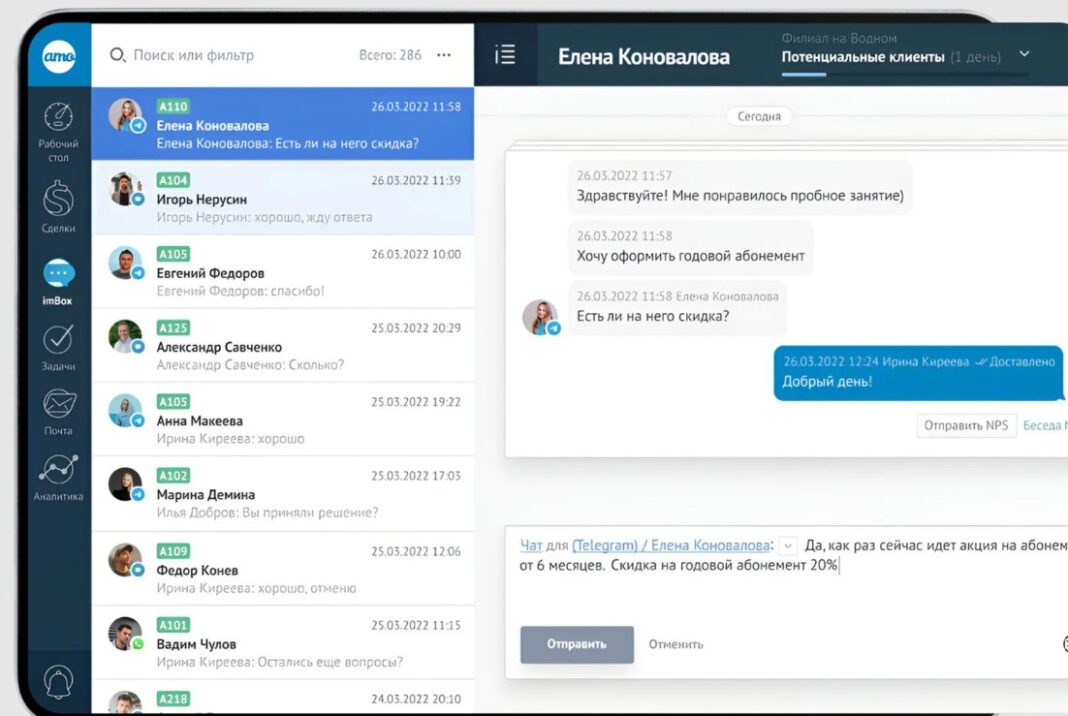This screenshot has height=716, width=1068.
Task: Expand the Потенциальные клиенты stage dropdown
Action: click(1024, 55)
